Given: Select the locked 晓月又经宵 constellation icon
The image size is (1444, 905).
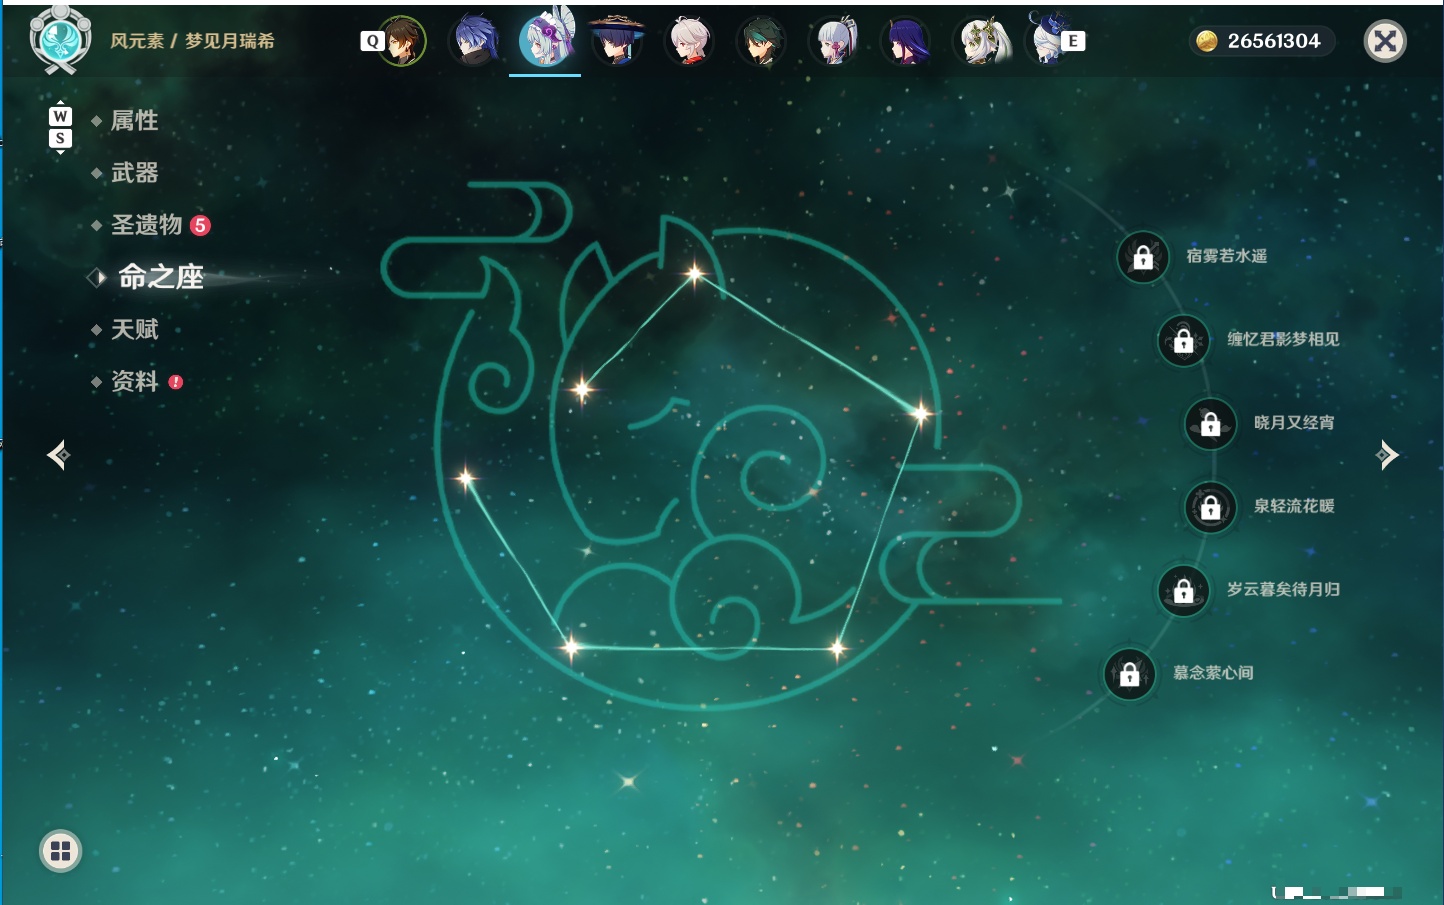Looking at the screenshot, I should click(1211, 424).
